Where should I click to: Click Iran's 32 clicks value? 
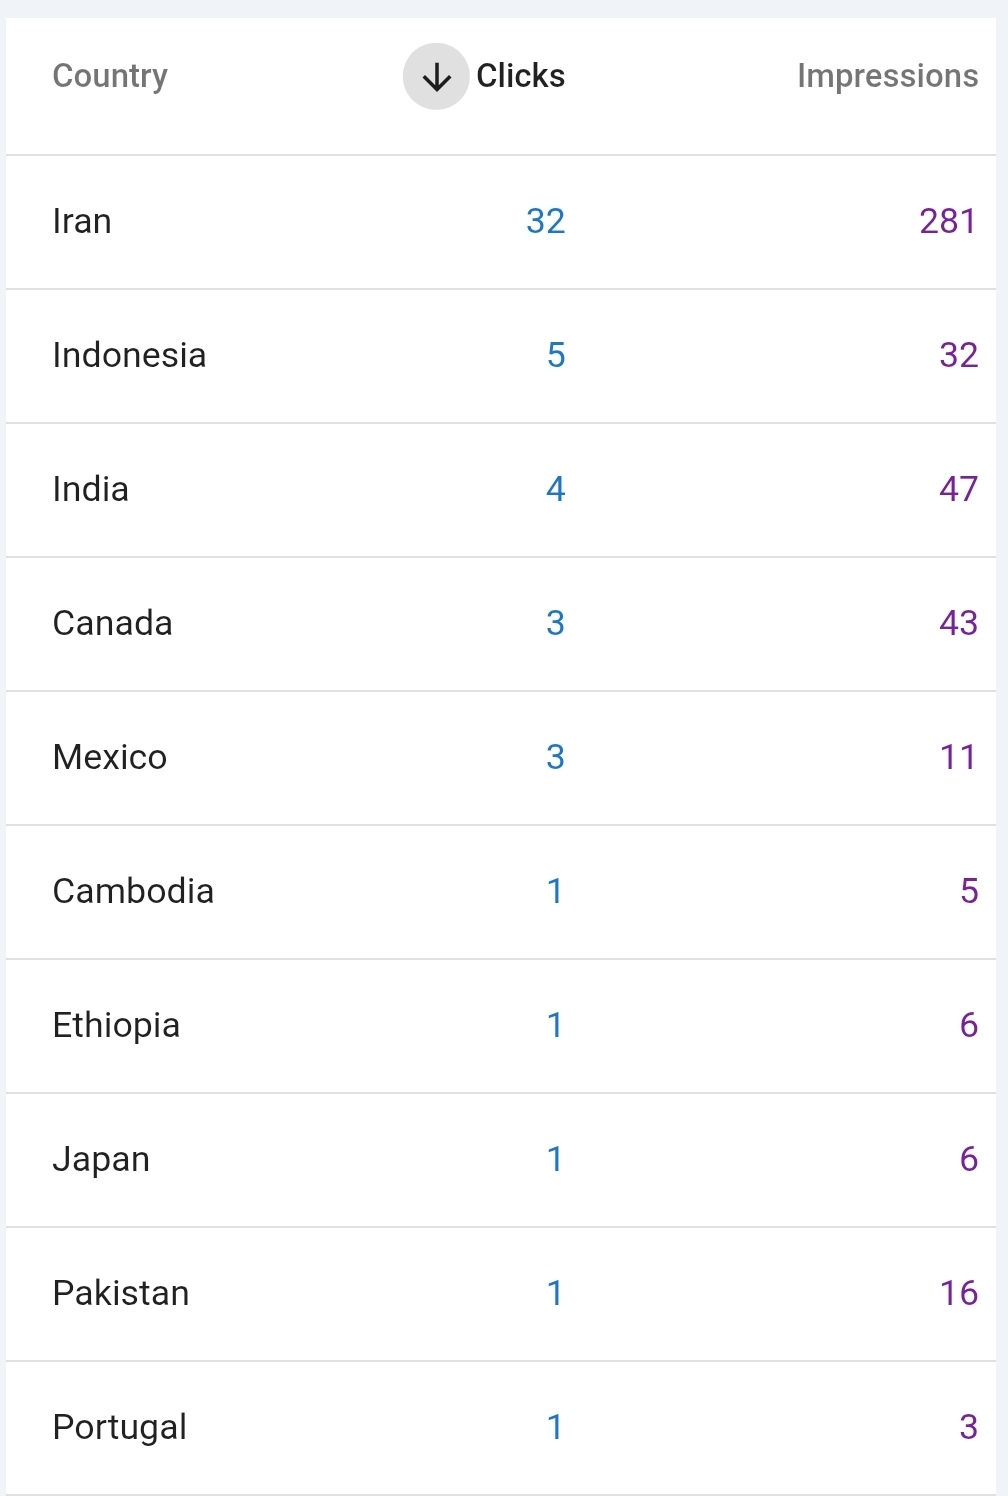point(546,221)
